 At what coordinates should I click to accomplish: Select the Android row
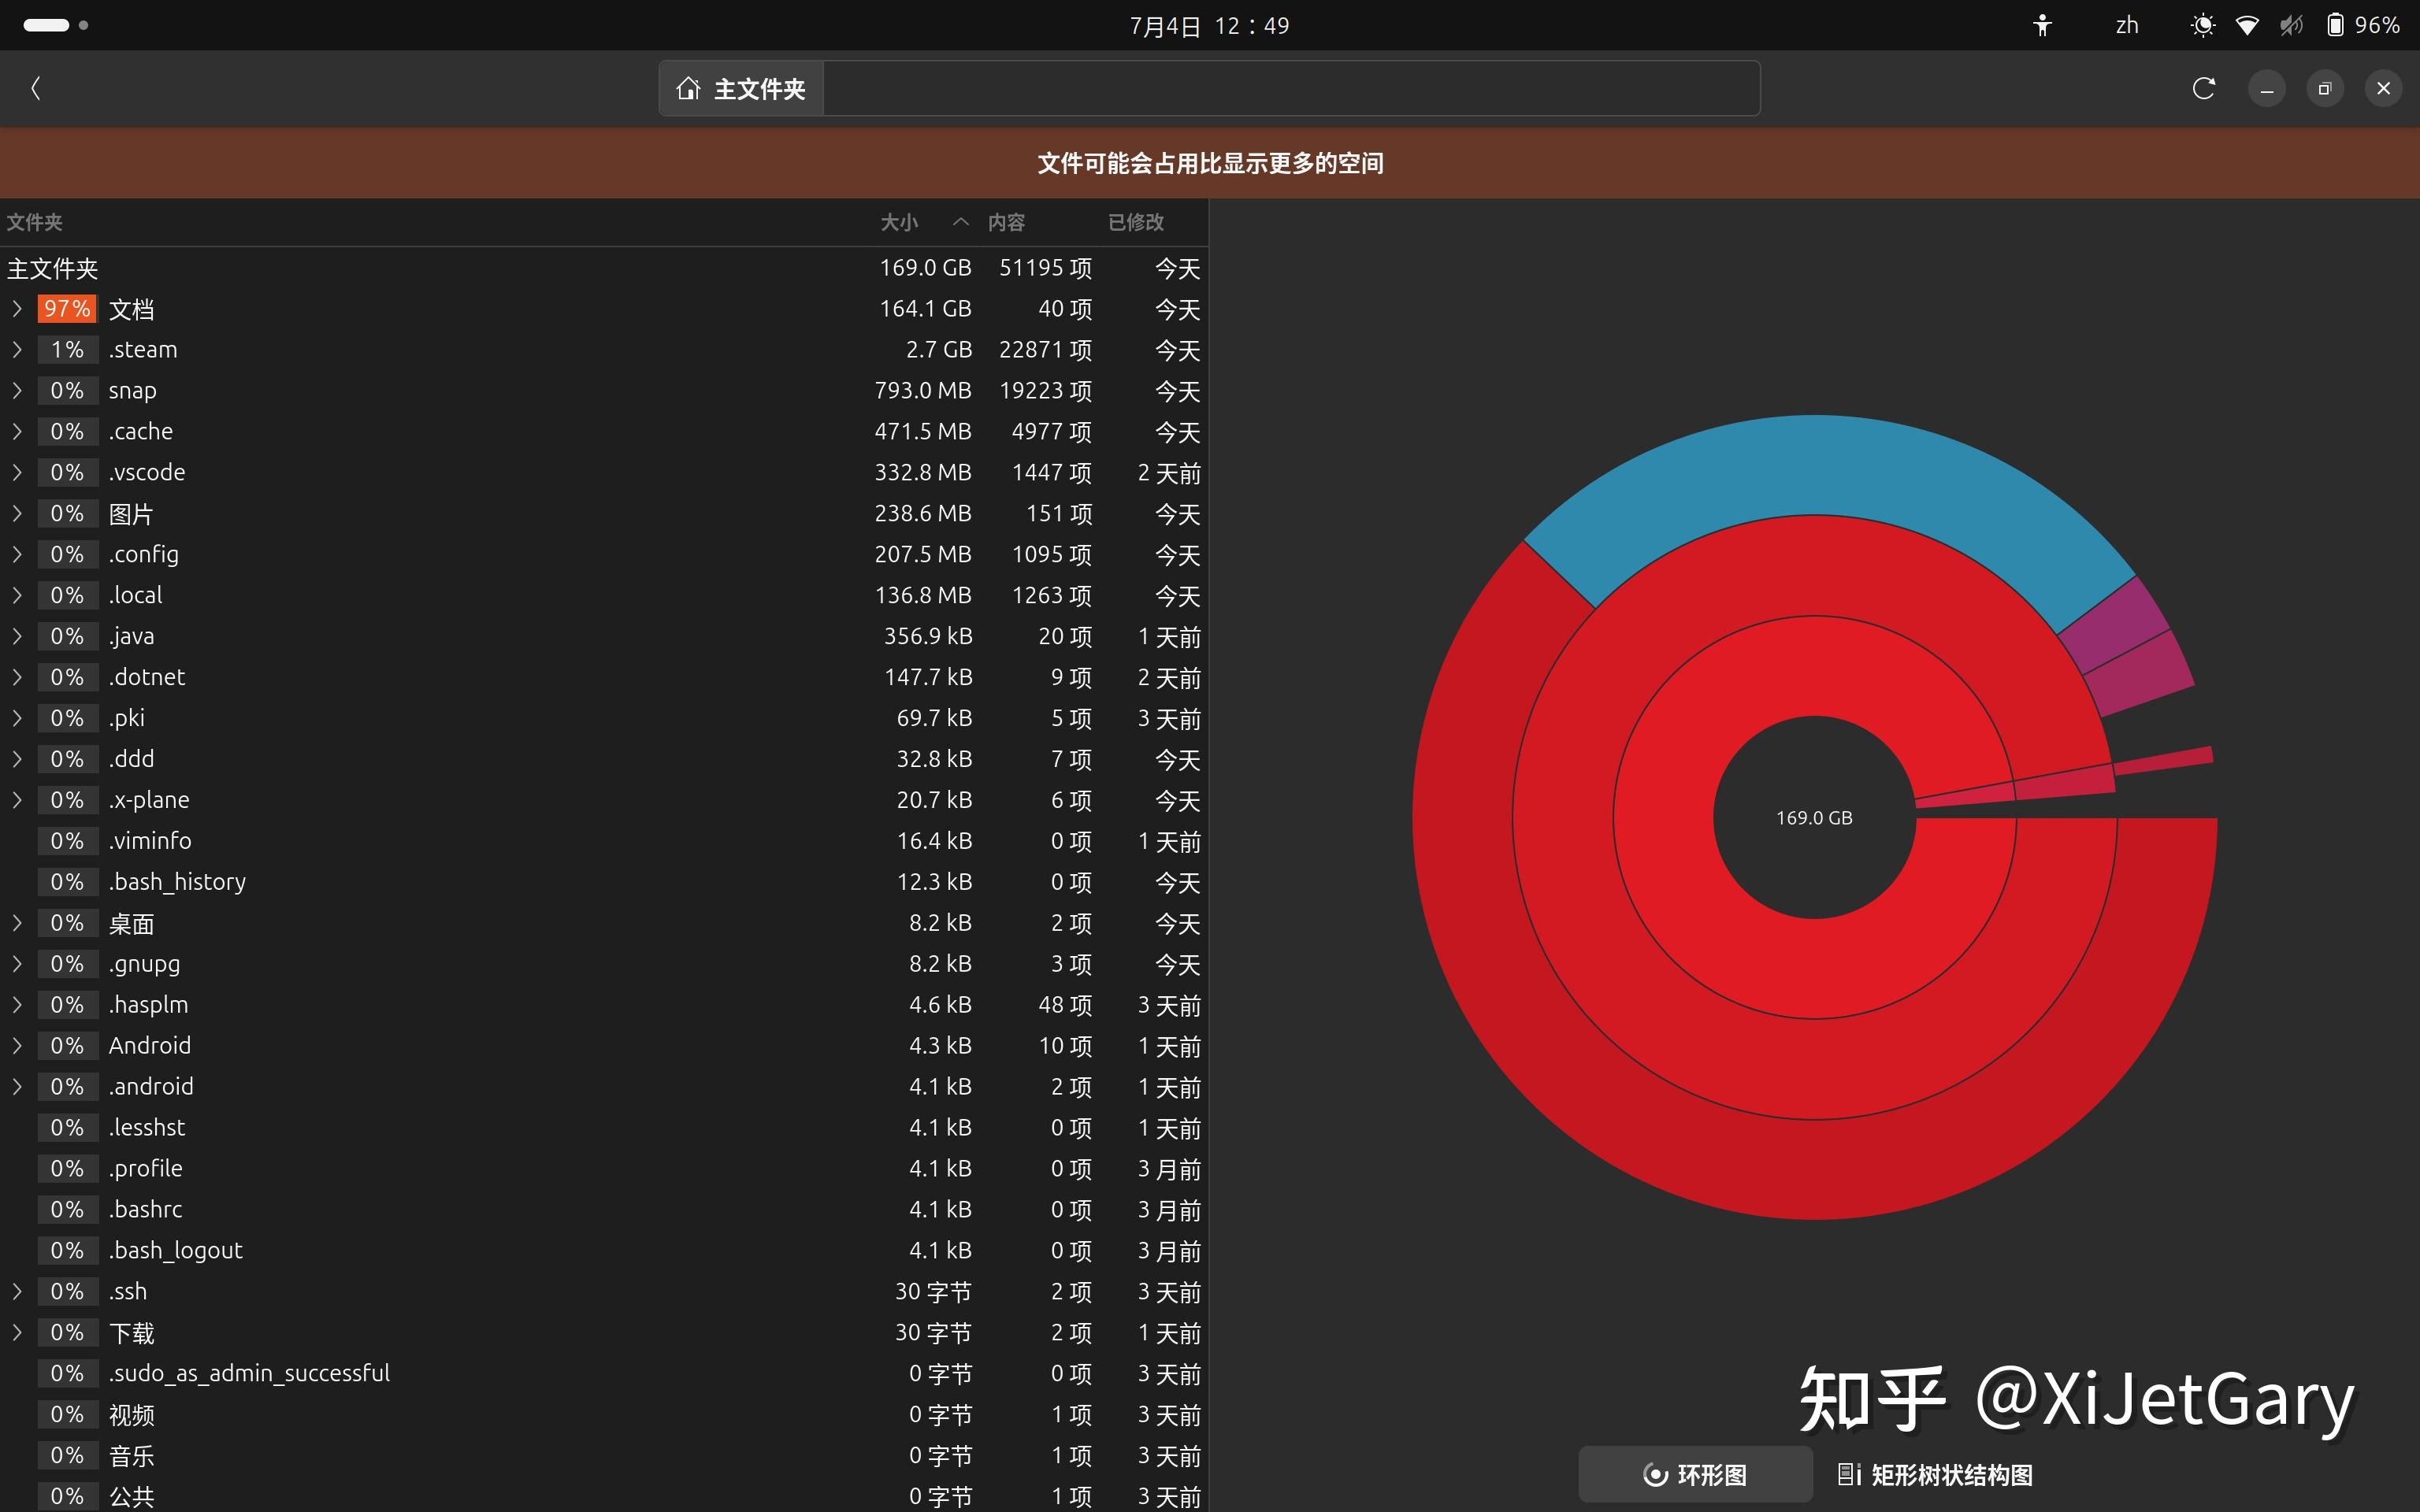pos(604,1046)
